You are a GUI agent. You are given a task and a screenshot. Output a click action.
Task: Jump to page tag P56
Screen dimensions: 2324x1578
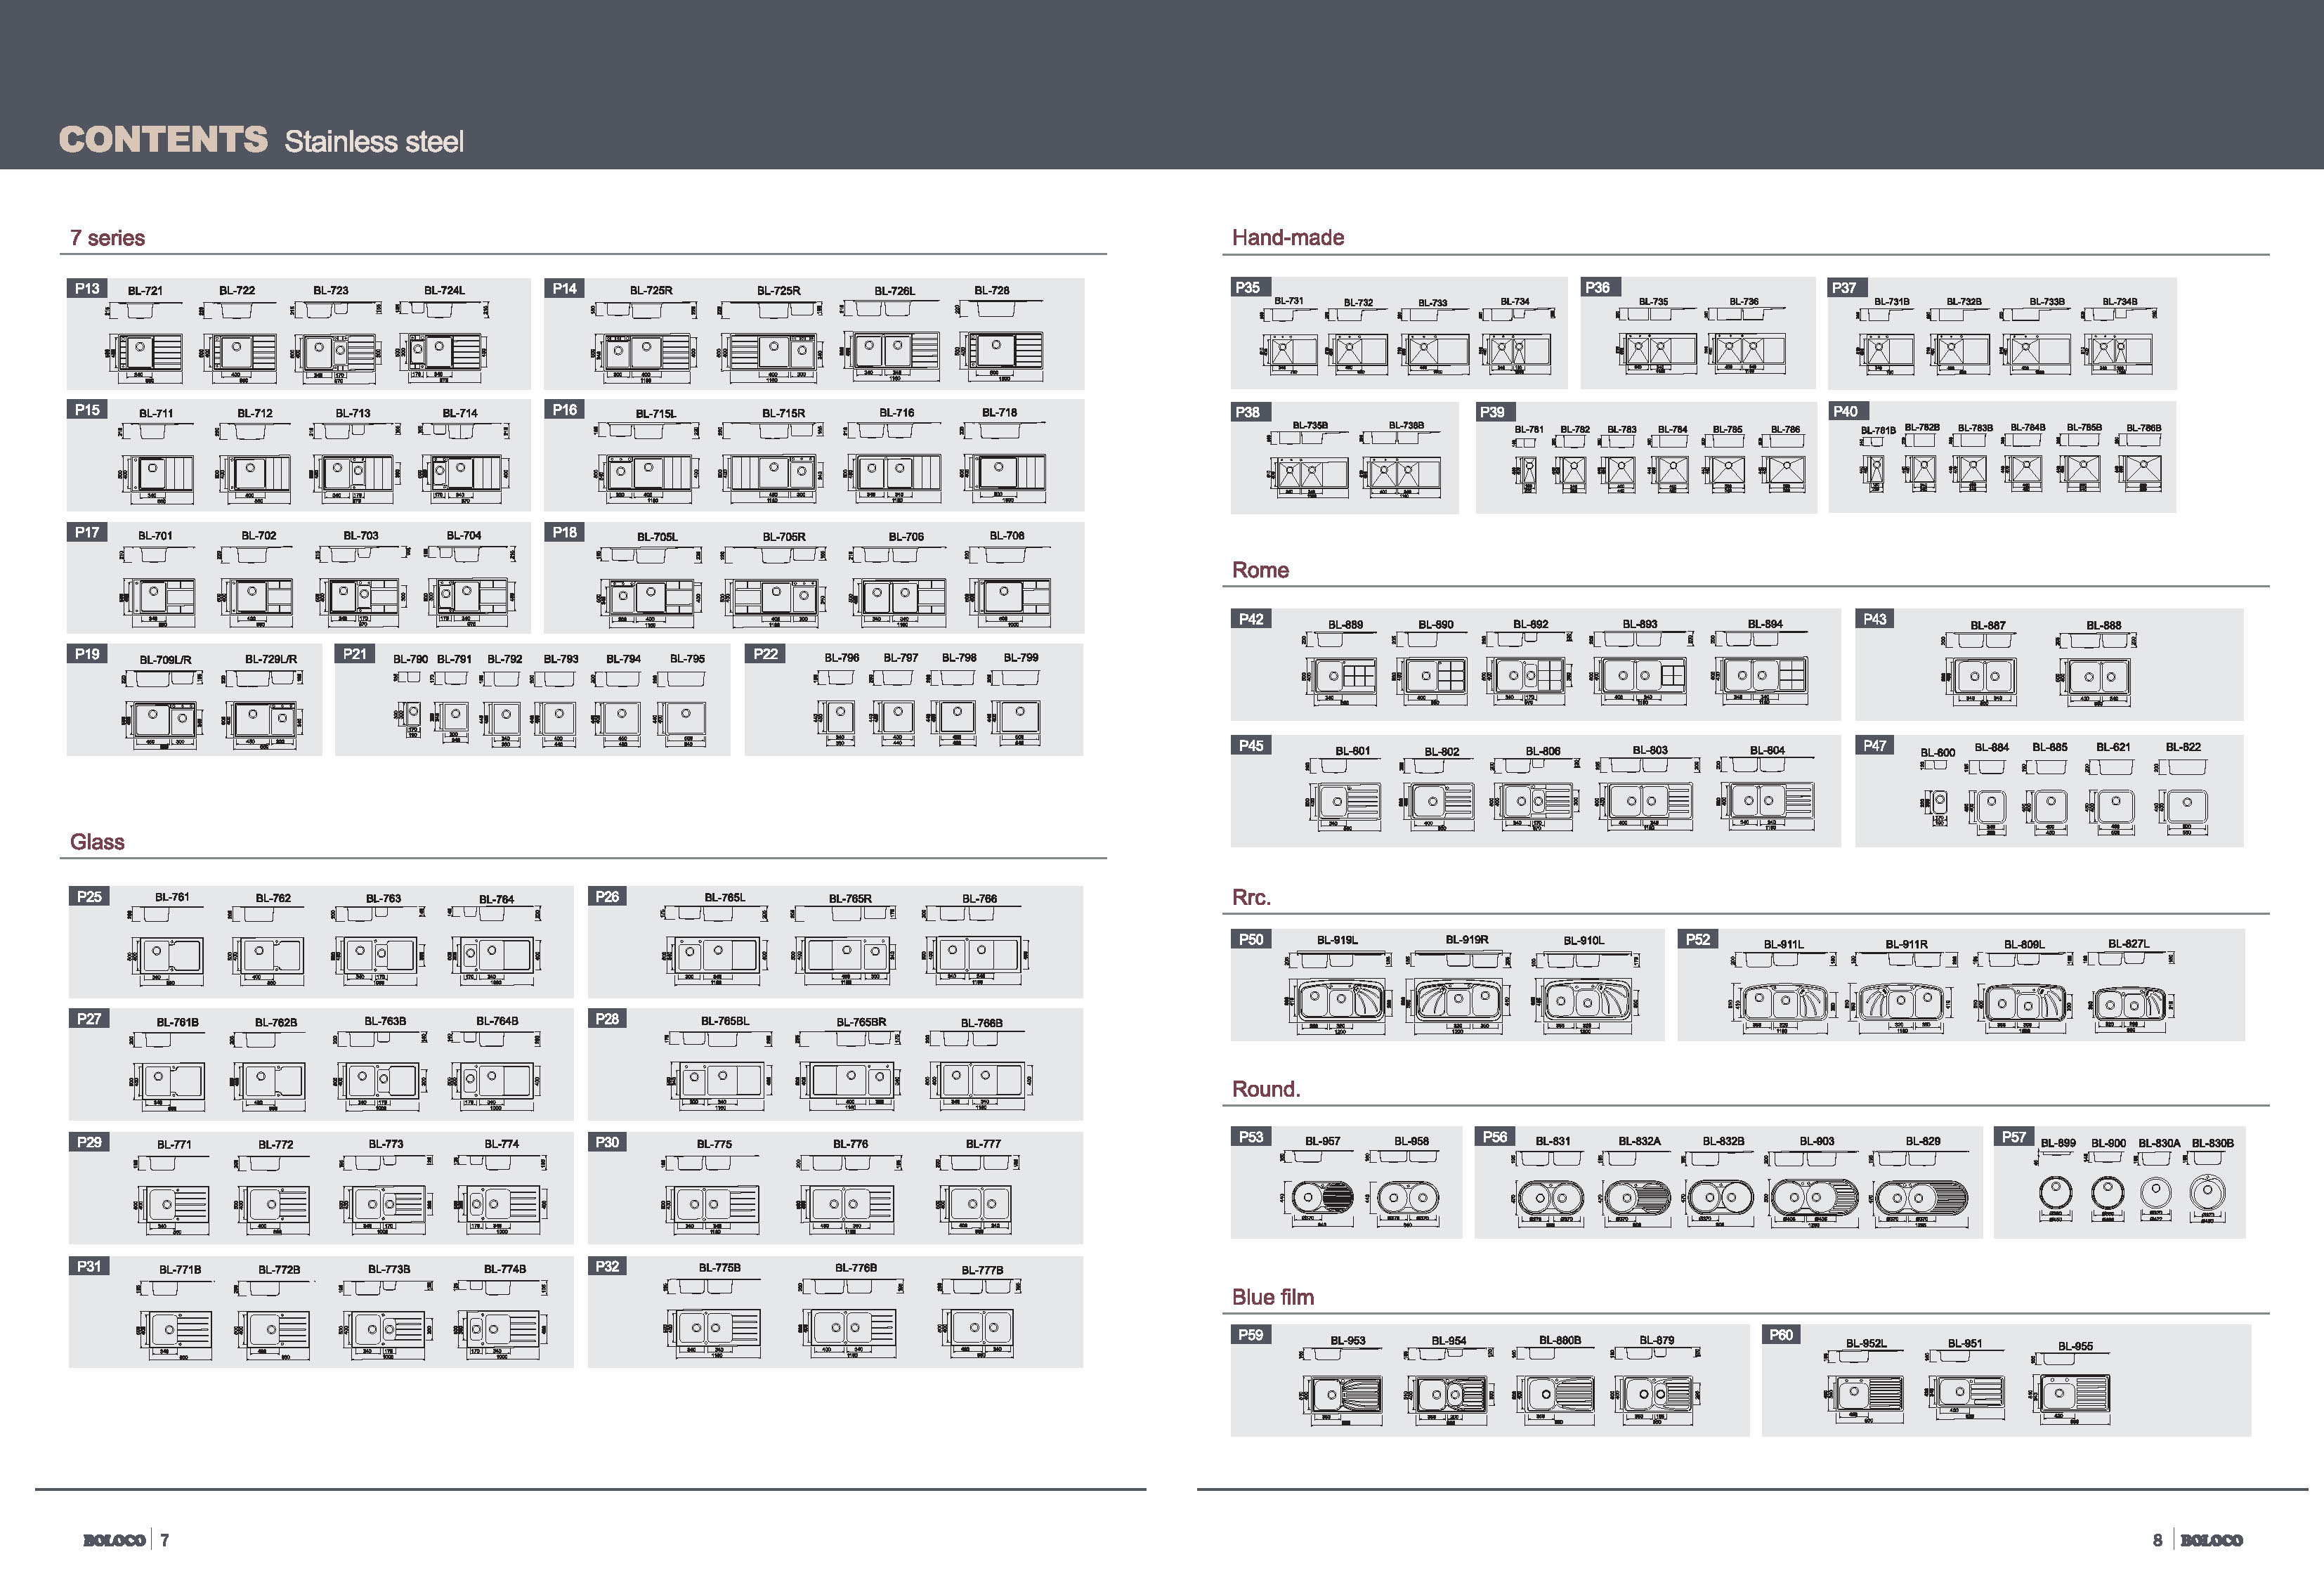click(1494, 1136)
